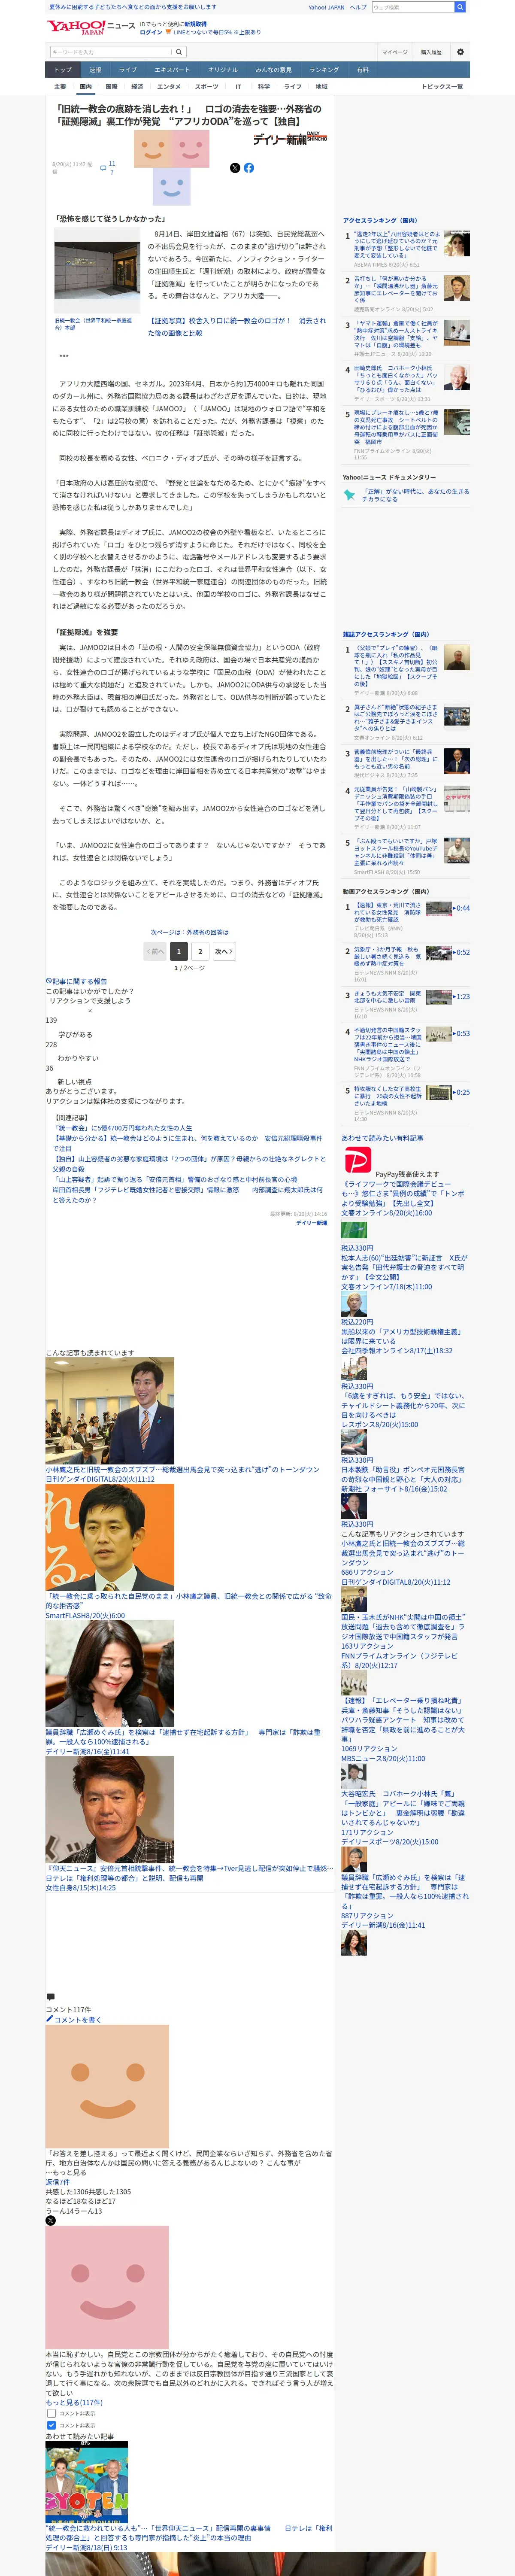Open 小林鷹之氏 related article thumbnail
The height and width of the screenshot is (2576, 515).
click(x=109, y=1411)
